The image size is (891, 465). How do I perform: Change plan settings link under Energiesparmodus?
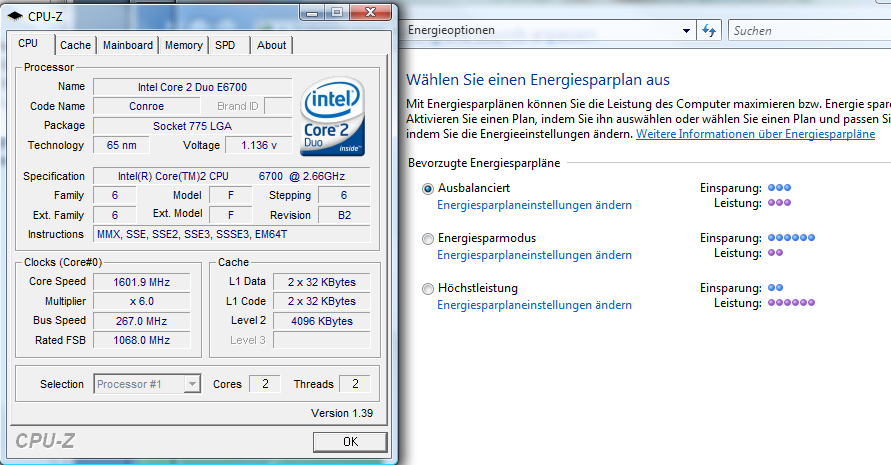(534, 255)
